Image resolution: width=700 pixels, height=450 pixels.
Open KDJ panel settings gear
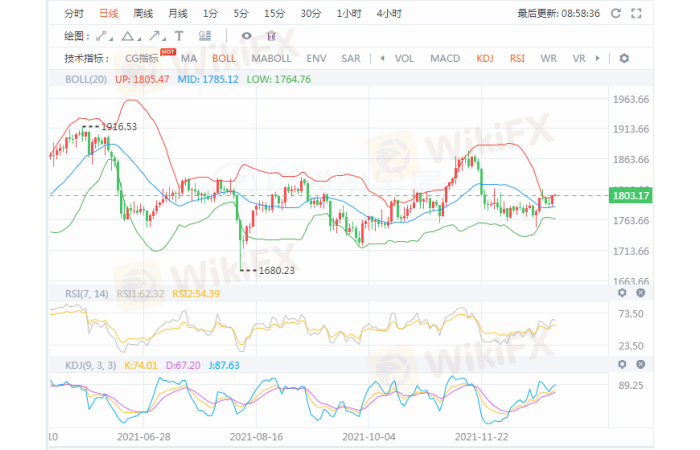(x=621, y=364)
